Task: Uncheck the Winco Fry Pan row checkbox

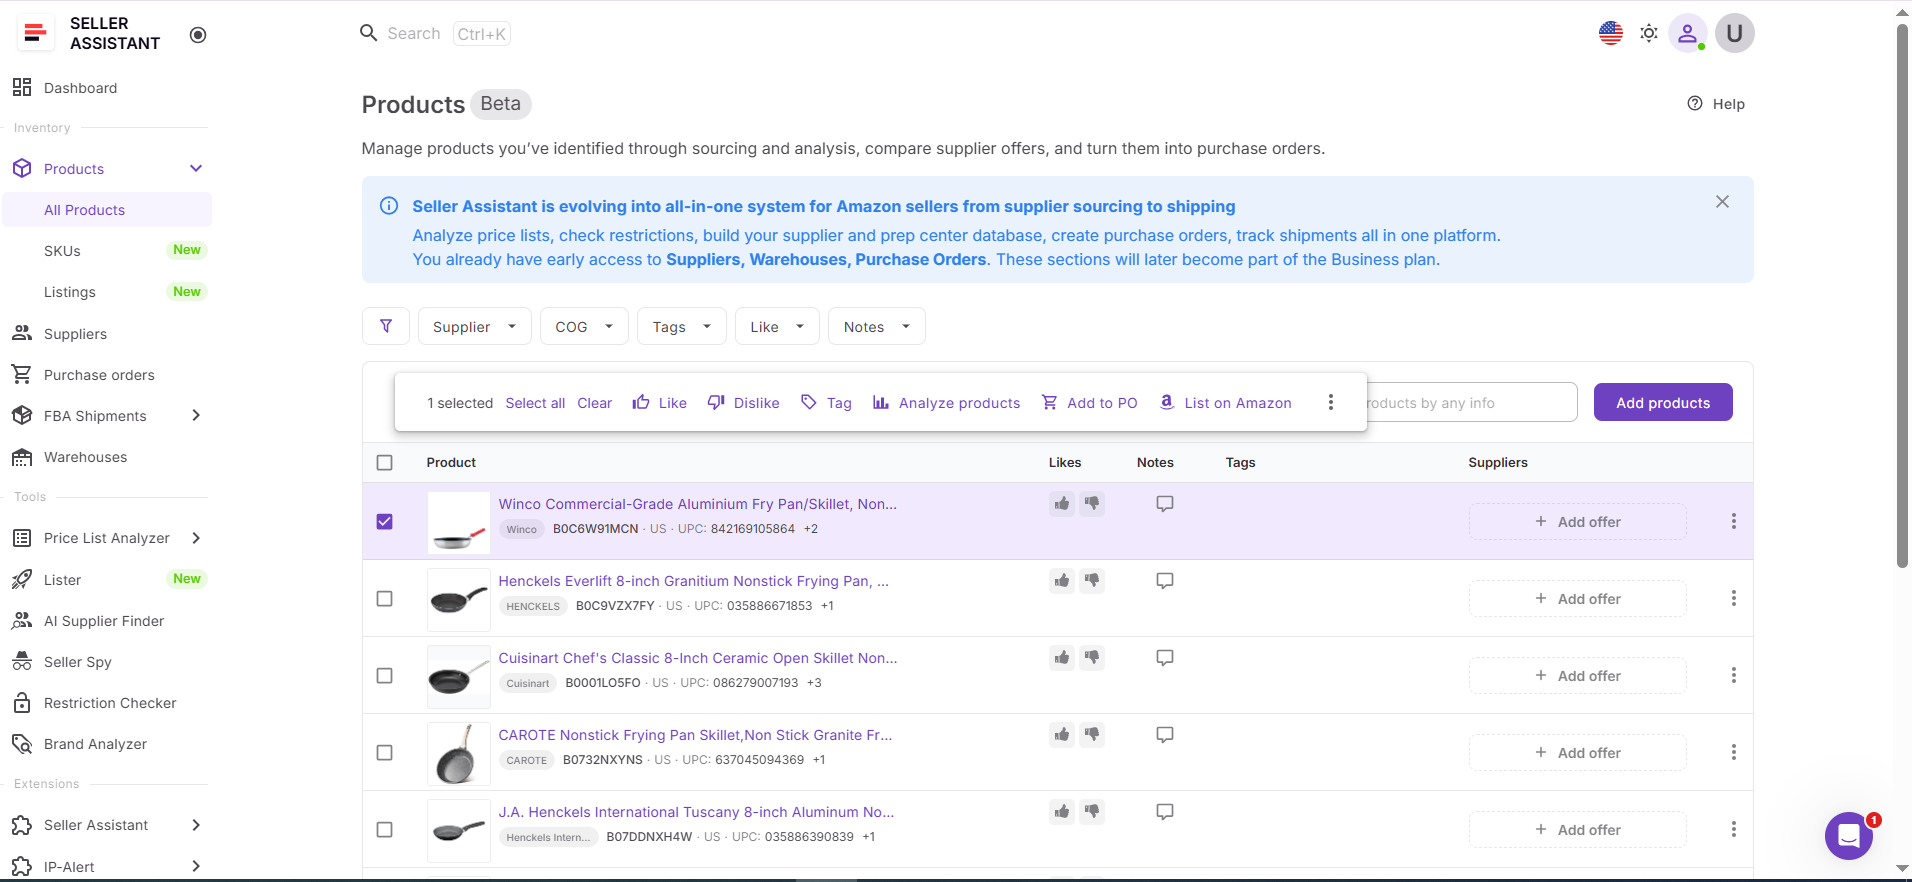Action: pyautogui.click(x=385, y=521)
